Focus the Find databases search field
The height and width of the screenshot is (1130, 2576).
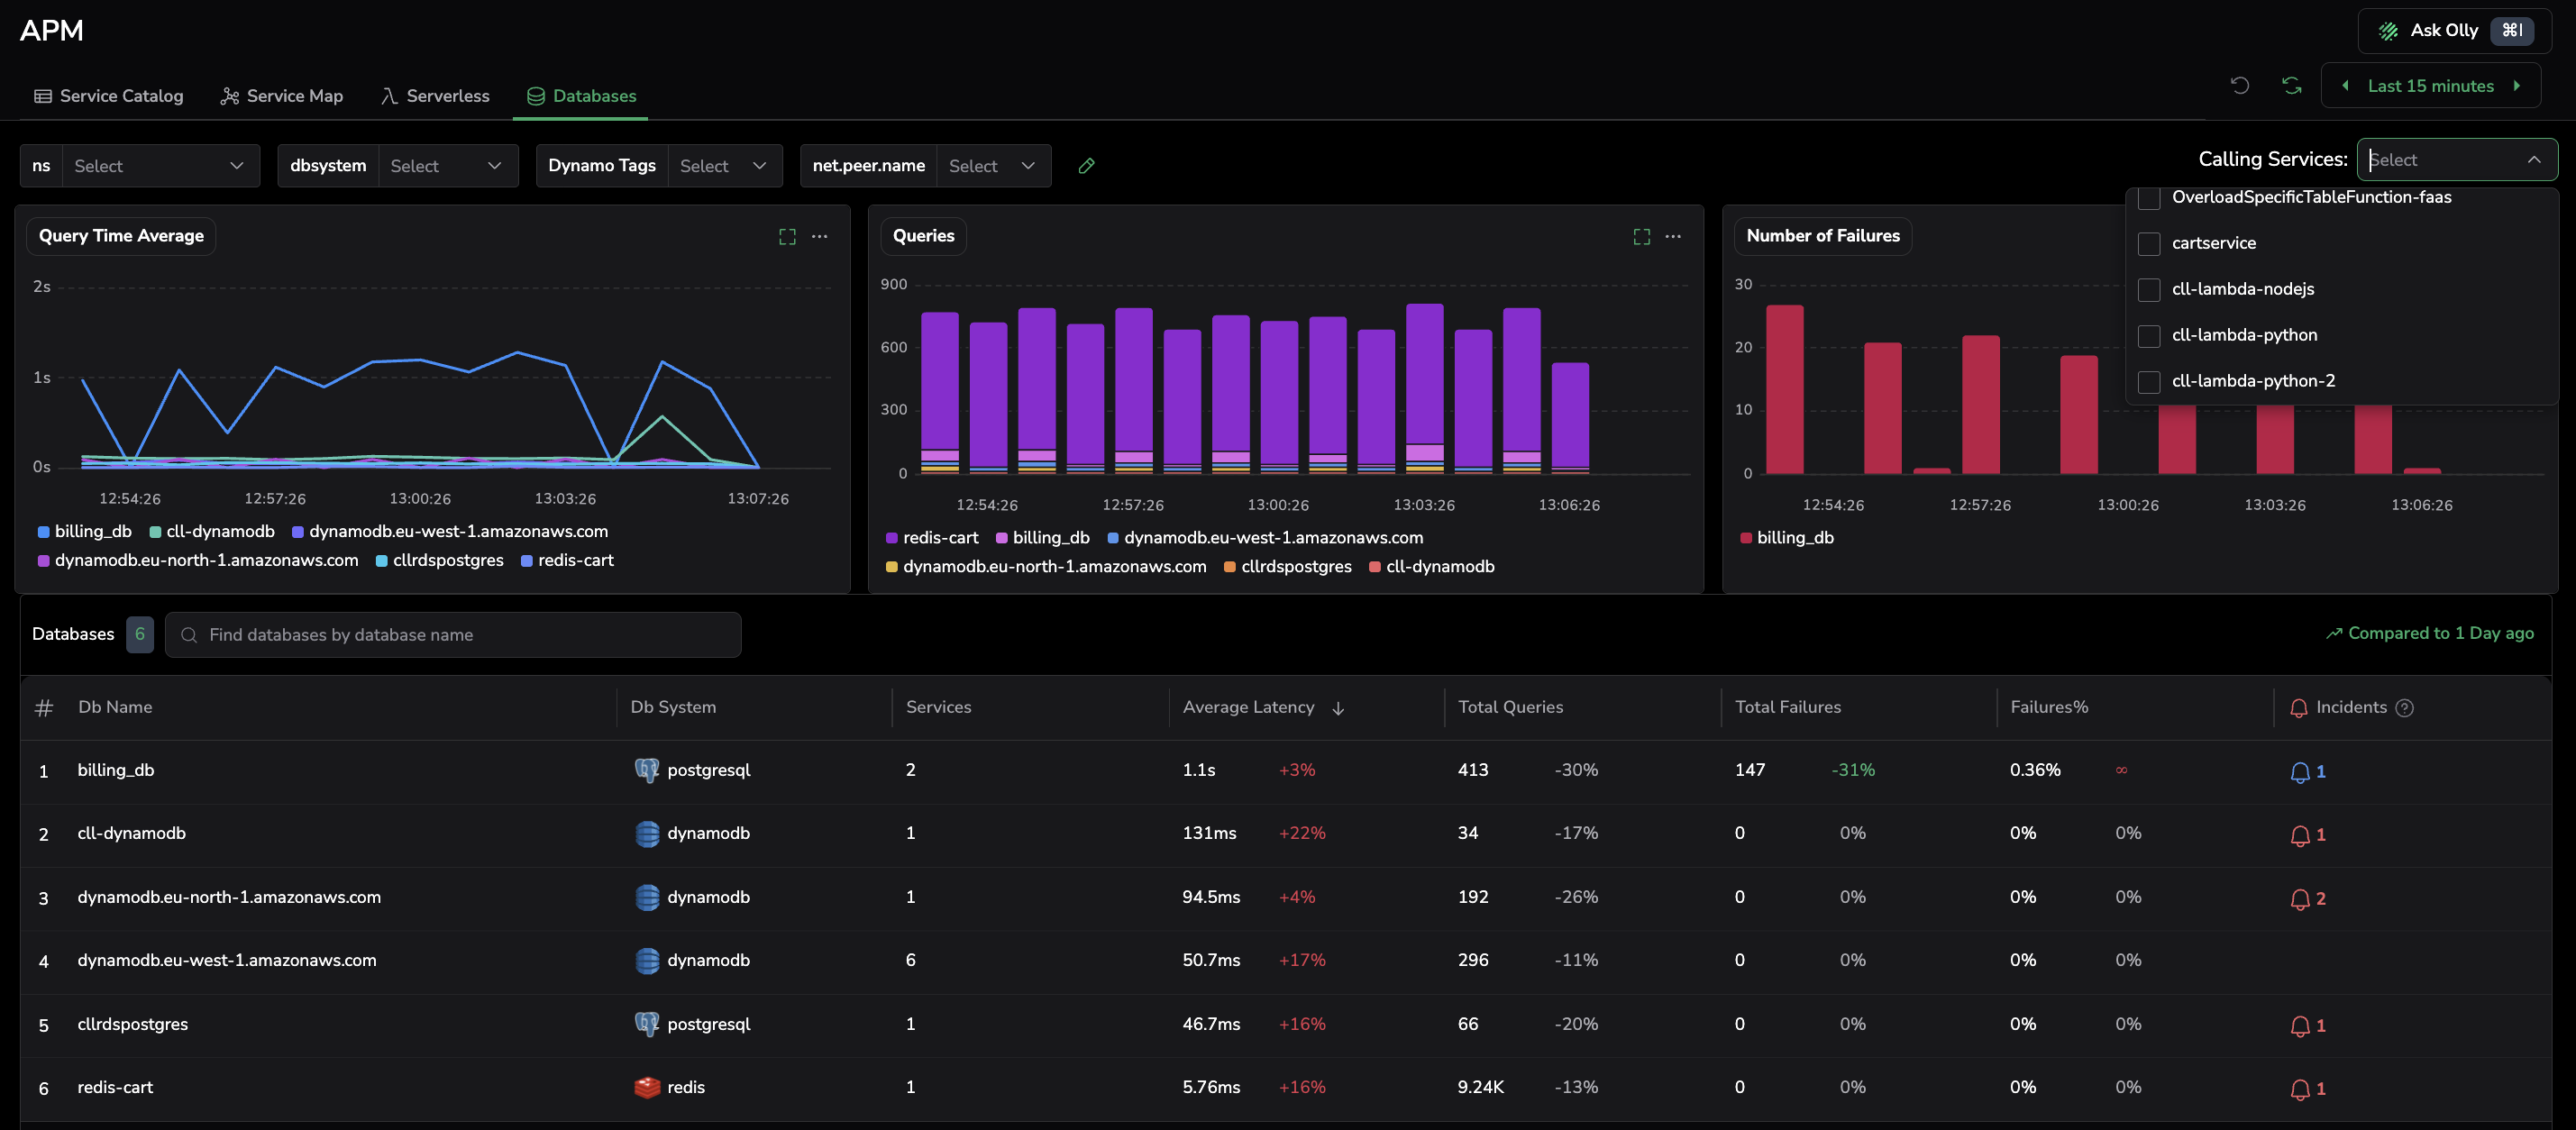click(x=453, y=635)
